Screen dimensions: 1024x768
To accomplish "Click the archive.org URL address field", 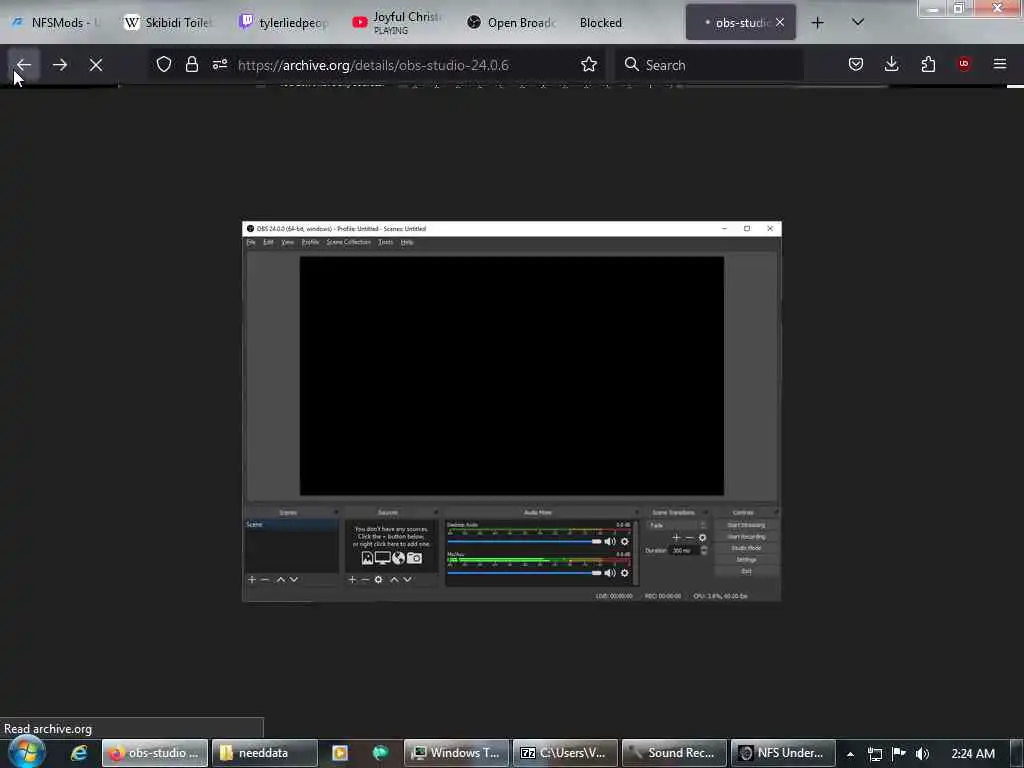I will (x=373, y=65).
